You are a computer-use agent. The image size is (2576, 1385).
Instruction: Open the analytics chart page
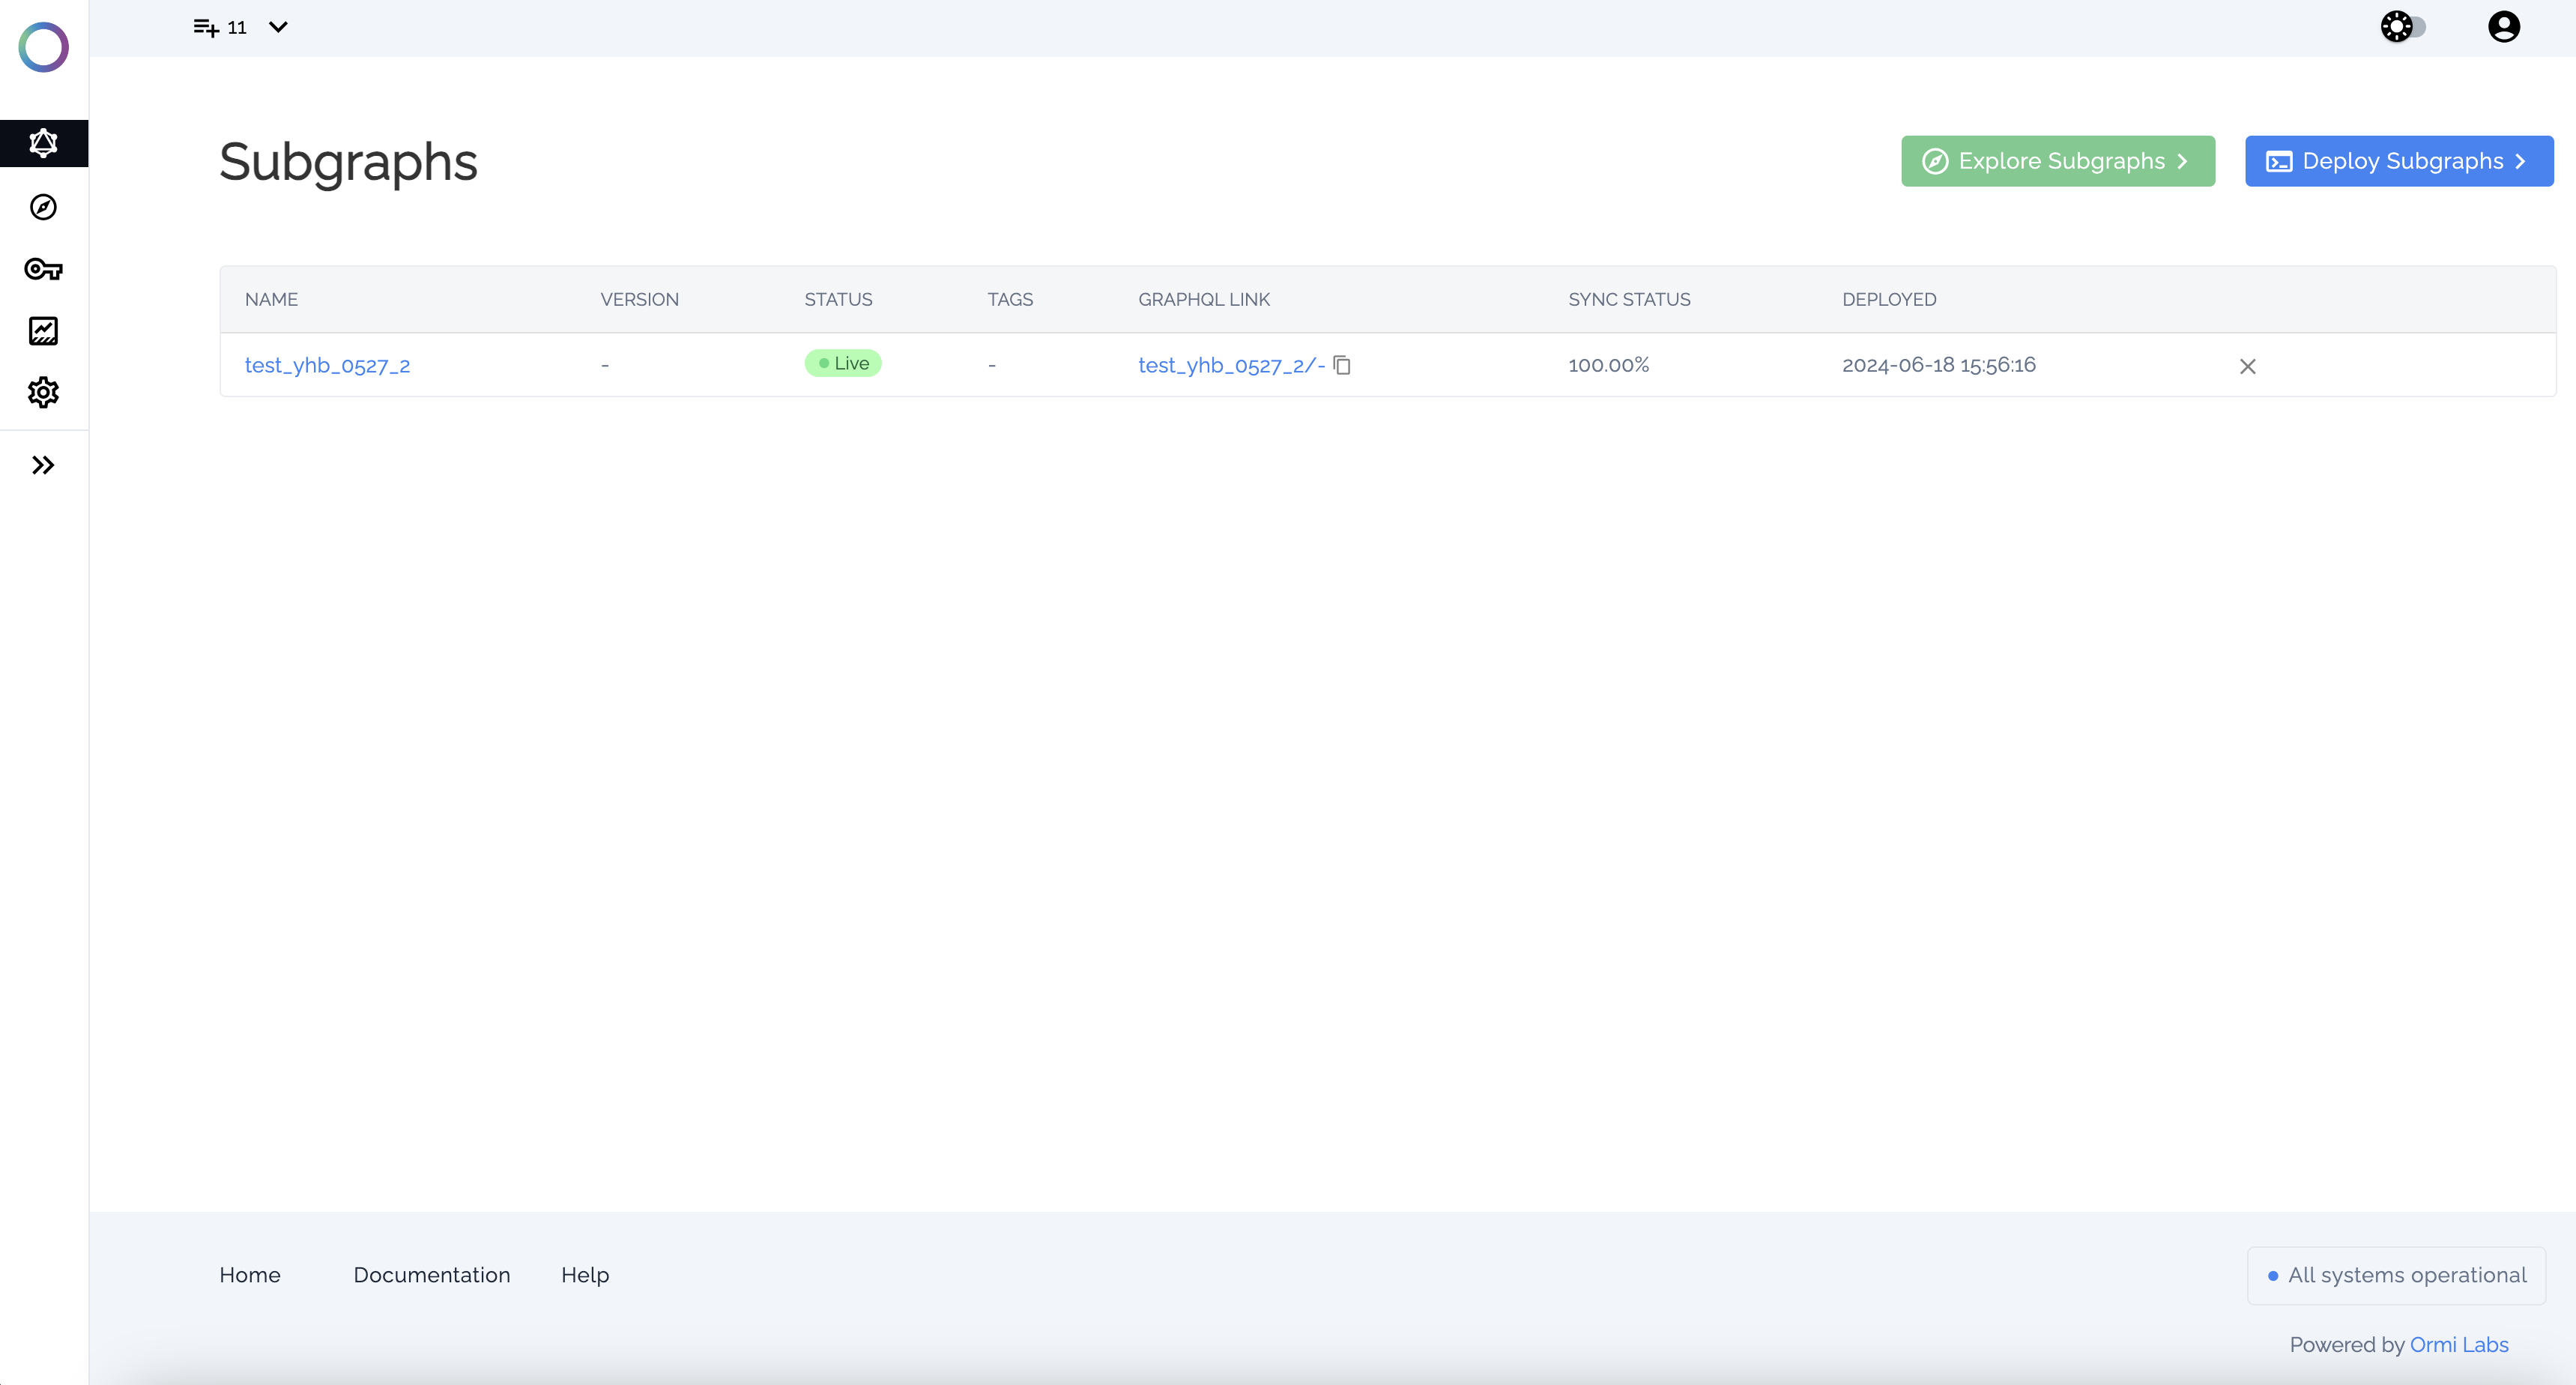(x=43, y=331)
